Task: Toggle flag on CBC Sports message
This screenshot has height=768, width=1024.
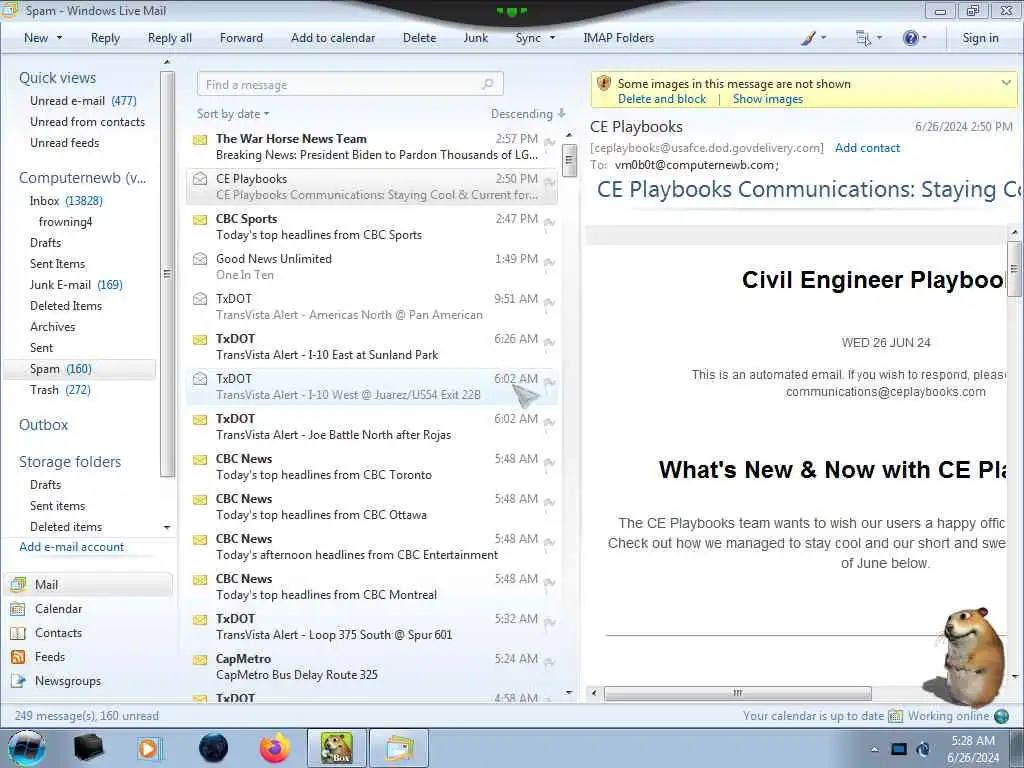Action: 549,223
